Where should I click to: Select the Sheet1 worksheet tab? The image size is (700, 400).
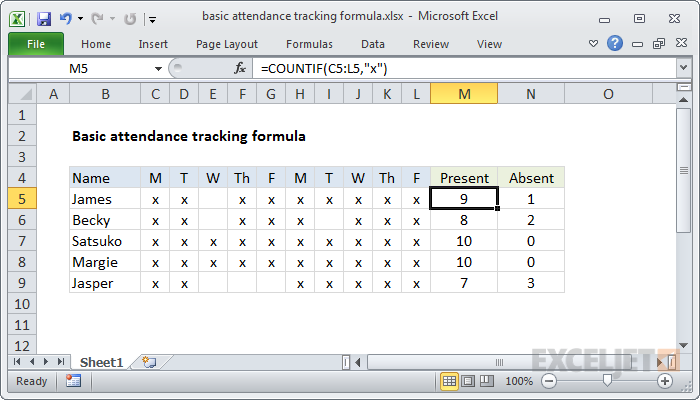click(x=101, y=361)
